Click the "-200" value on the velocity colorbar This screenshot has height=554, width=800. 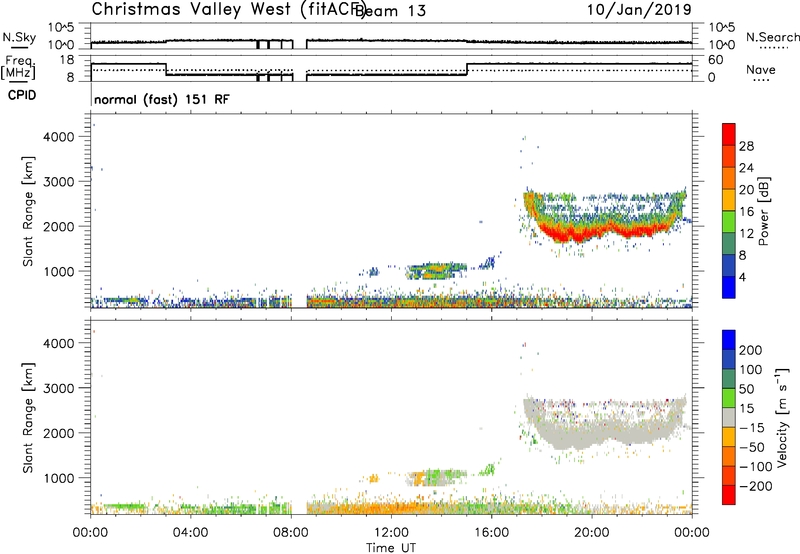(x=756, y=486)
